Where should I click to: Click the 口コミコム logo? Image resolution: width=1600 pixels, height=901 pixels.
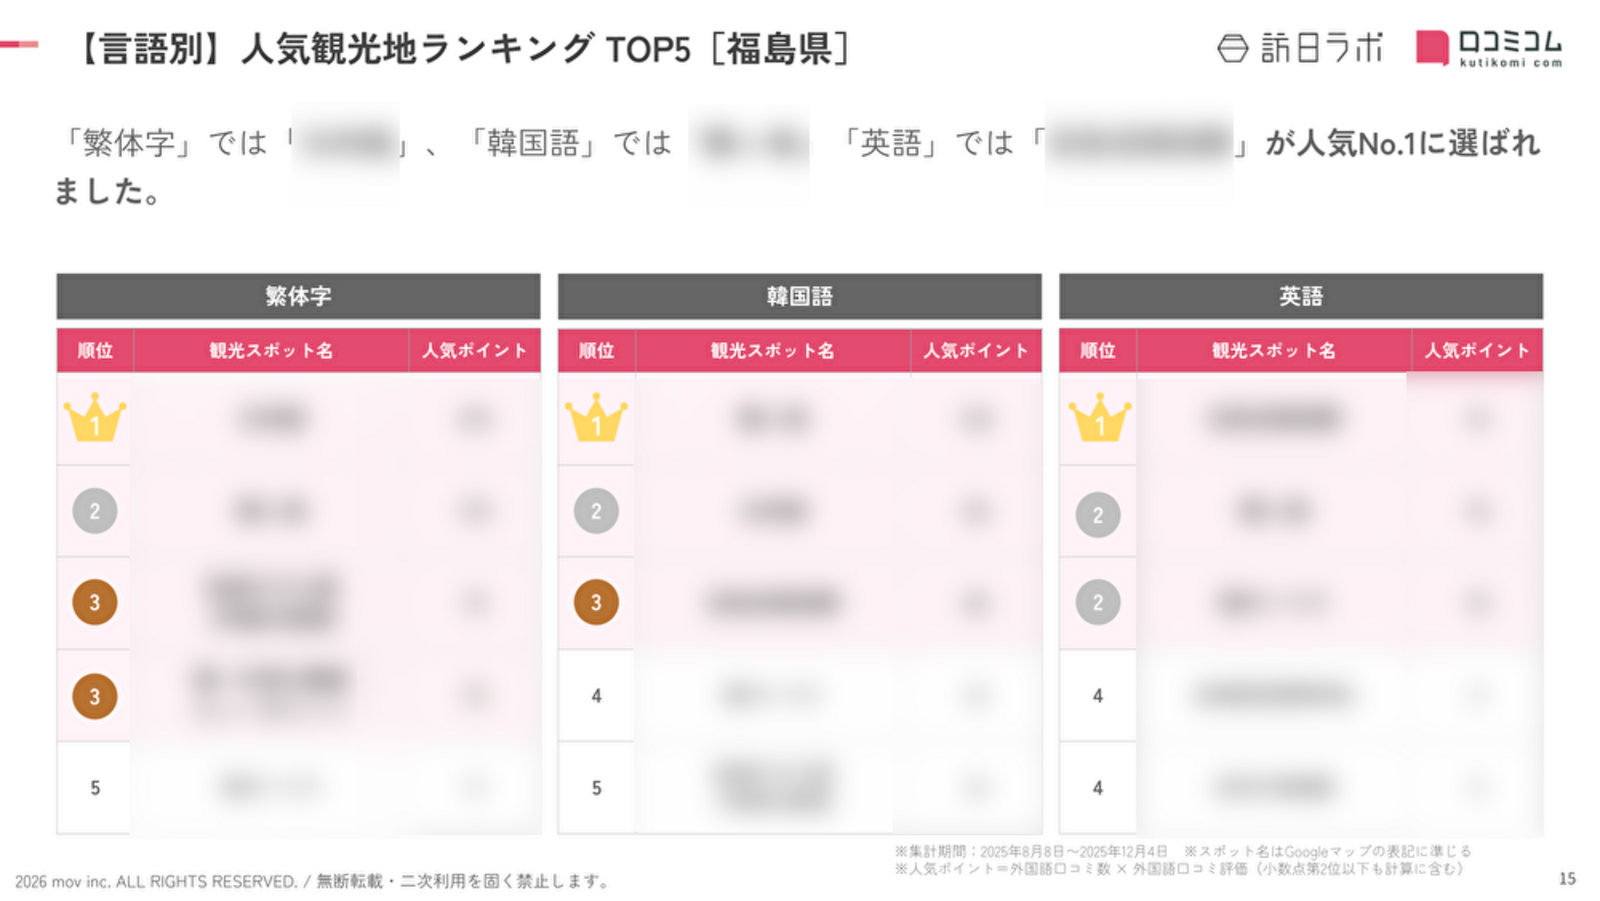(1489, 48)
